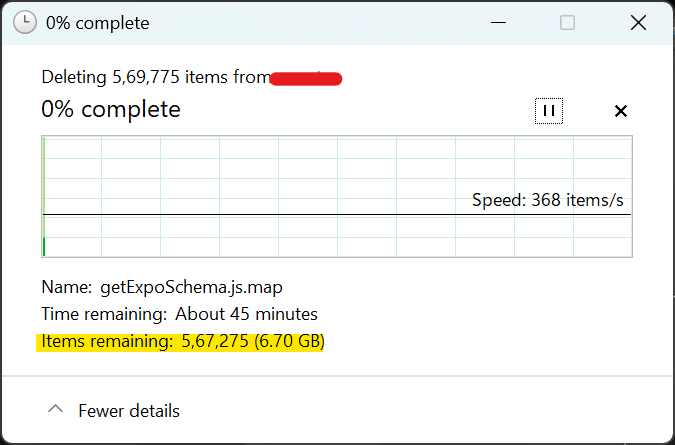Click the clock icon in the title bar
The height and width of the screenshot is (445, 675).
pyautogui.click(x=25, y=22)
